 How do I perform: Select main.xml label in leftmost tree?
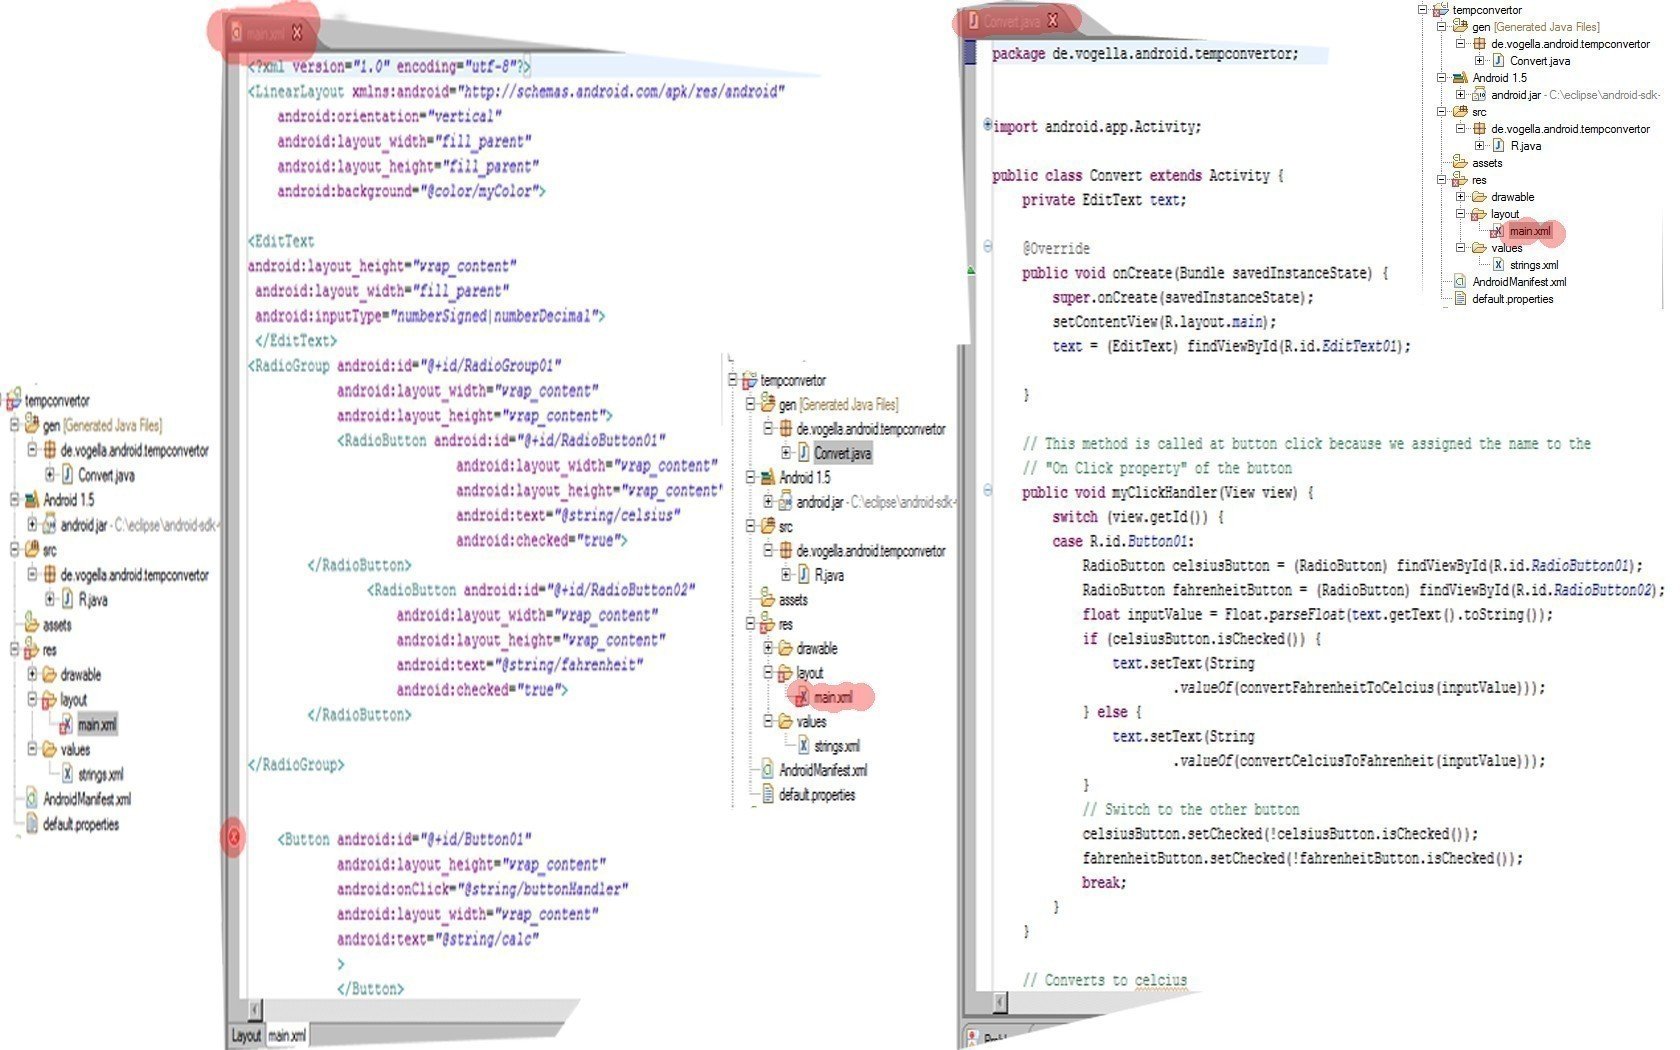97,724
